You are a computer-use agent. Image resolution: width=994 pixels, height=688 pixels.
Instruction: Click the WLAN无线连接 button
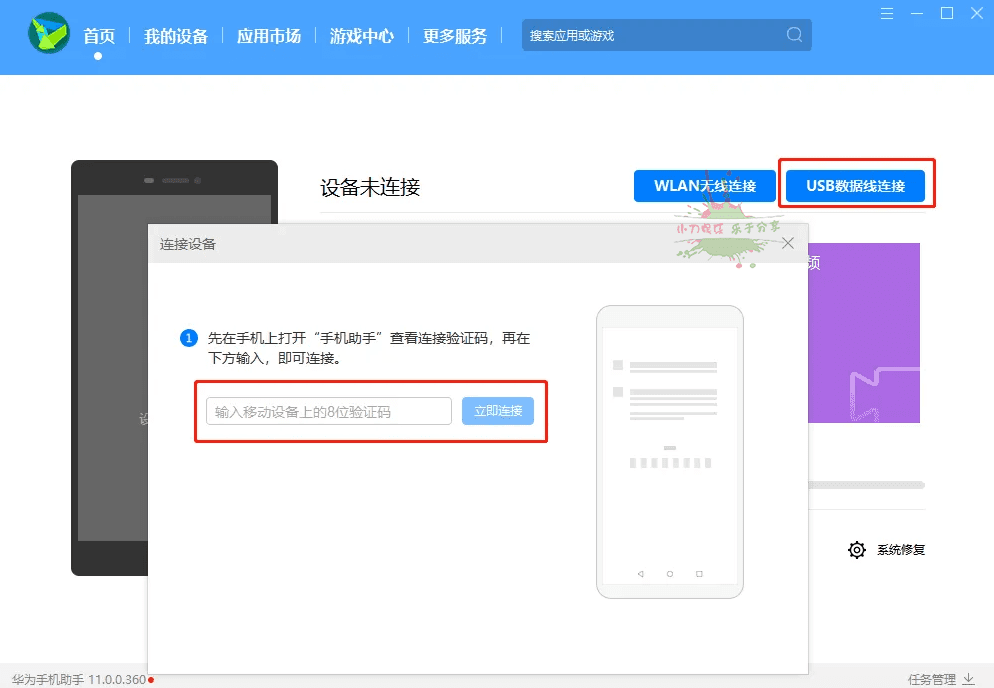point(704,185)
